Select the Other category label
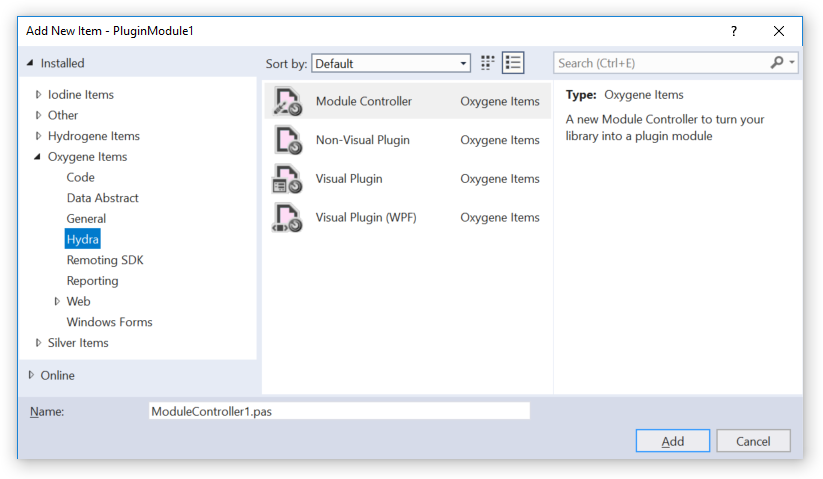 click(x=63, y=115)
